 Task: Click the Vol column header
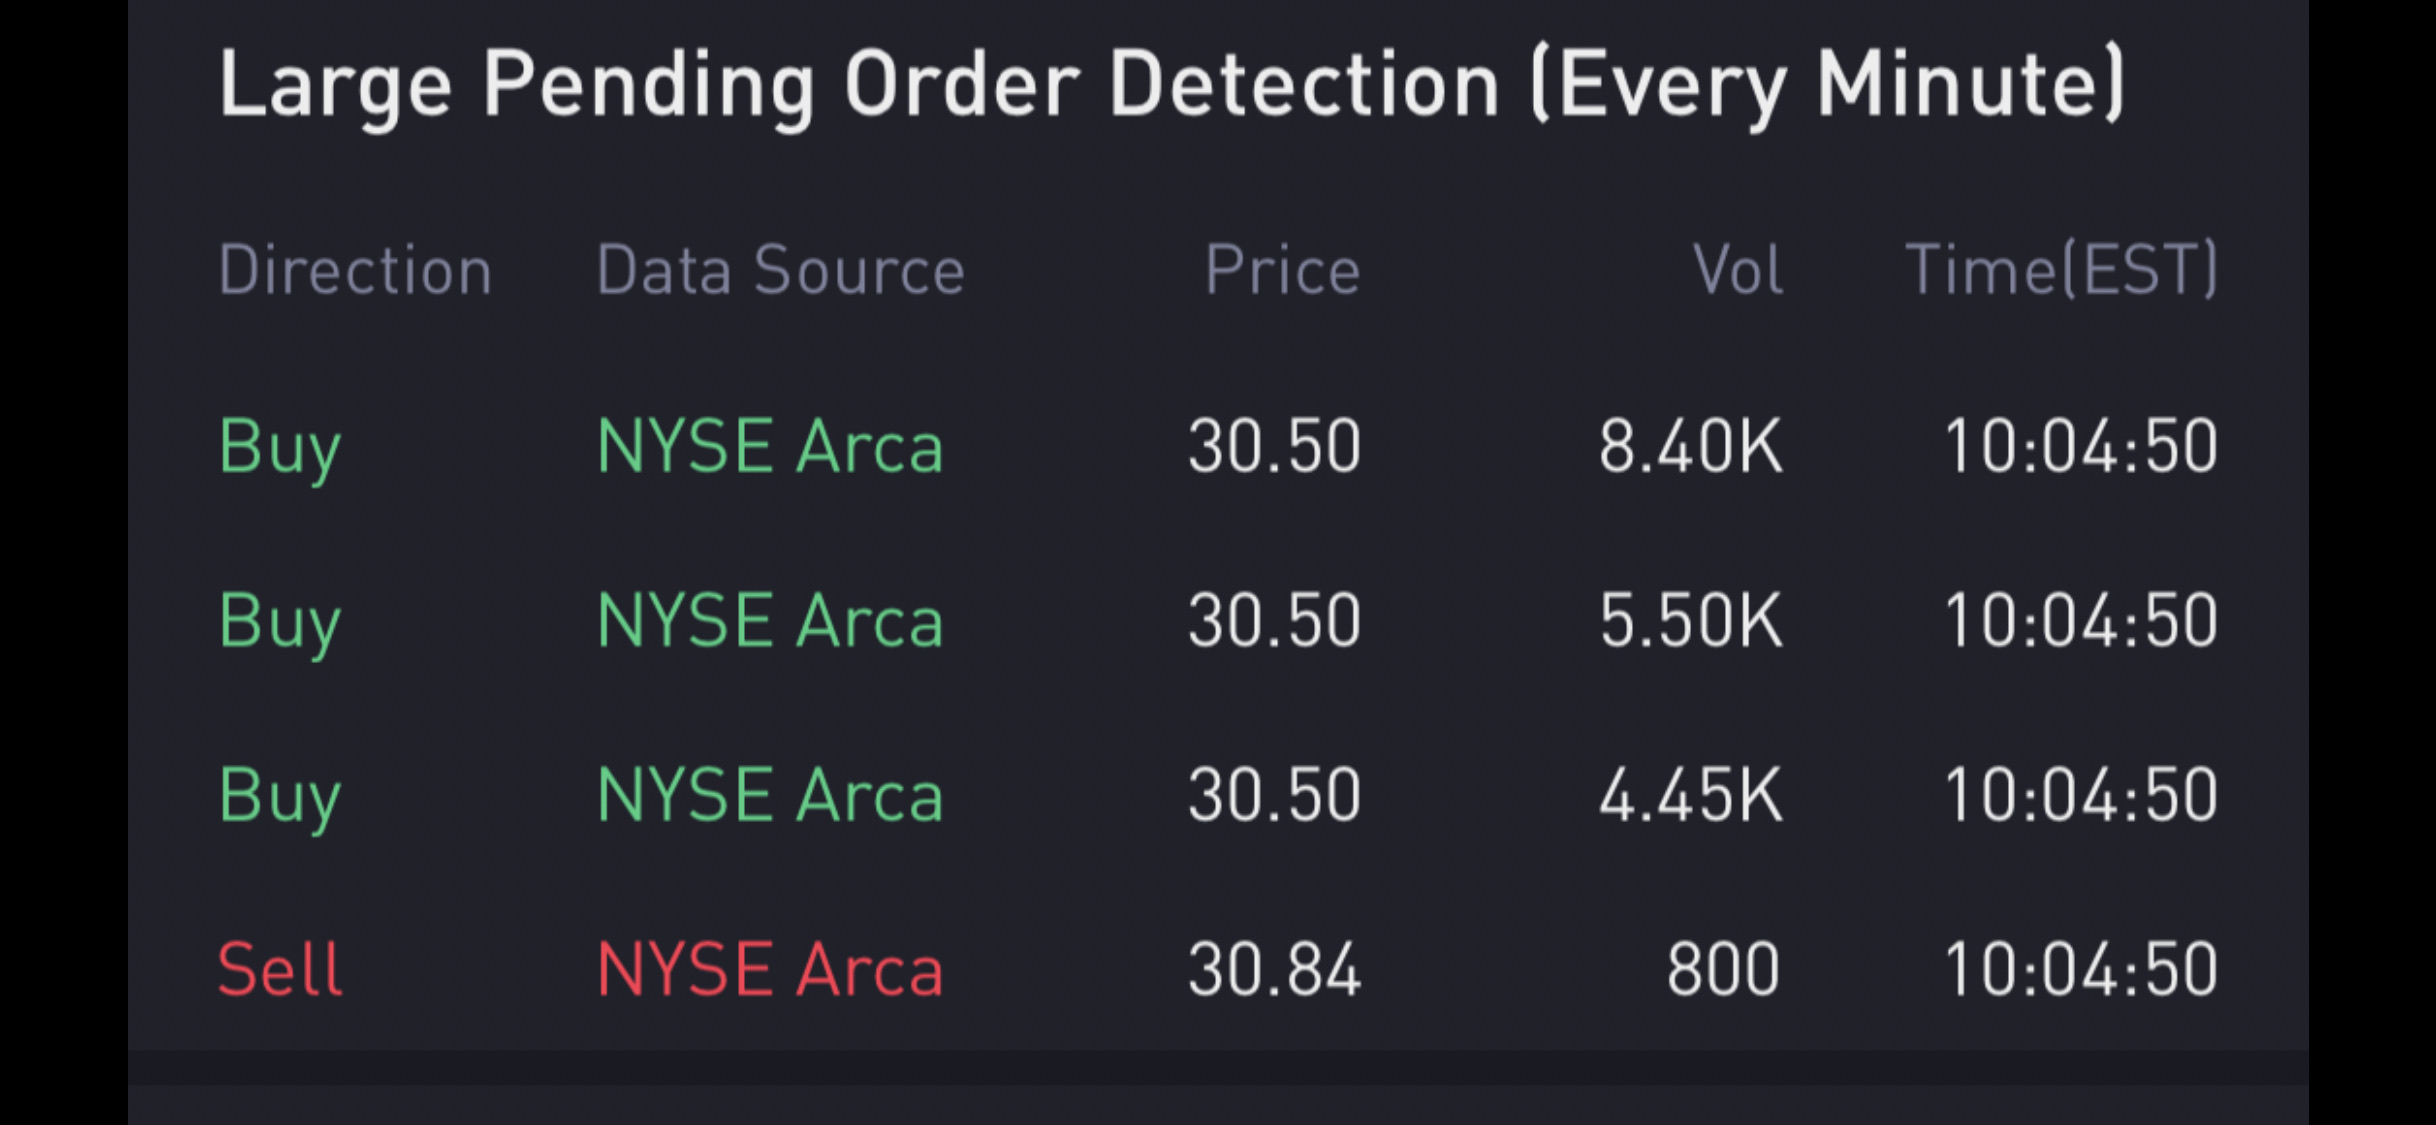pos(1738,270)
